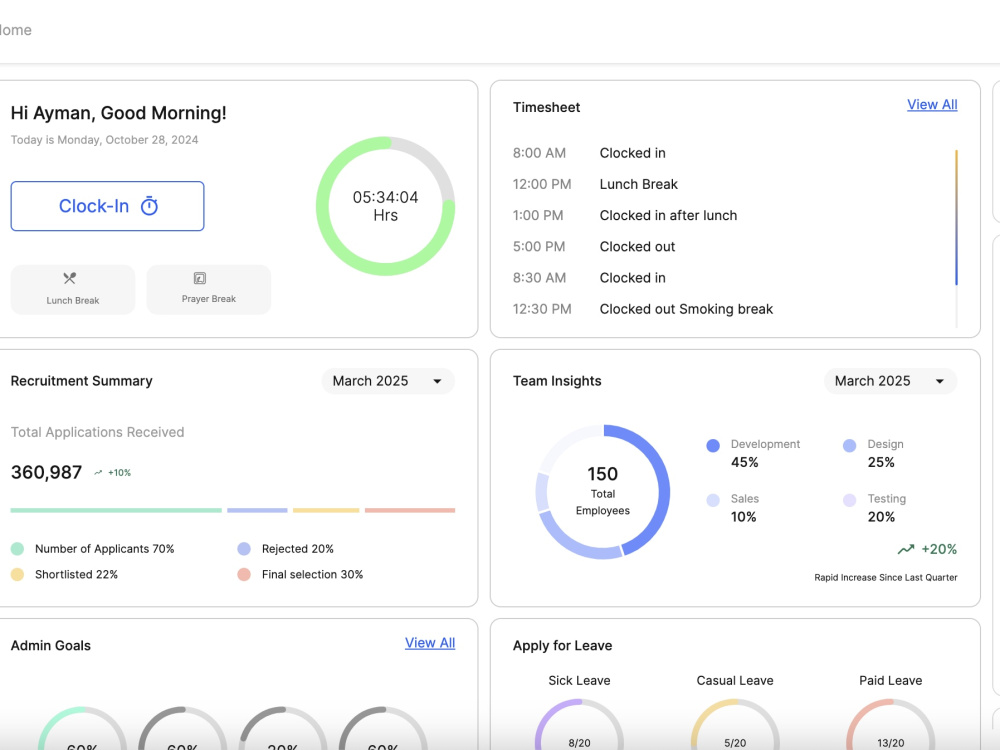Click the 20% Admin Goals progress ring

pyautogui.click(x=283, y=728)
